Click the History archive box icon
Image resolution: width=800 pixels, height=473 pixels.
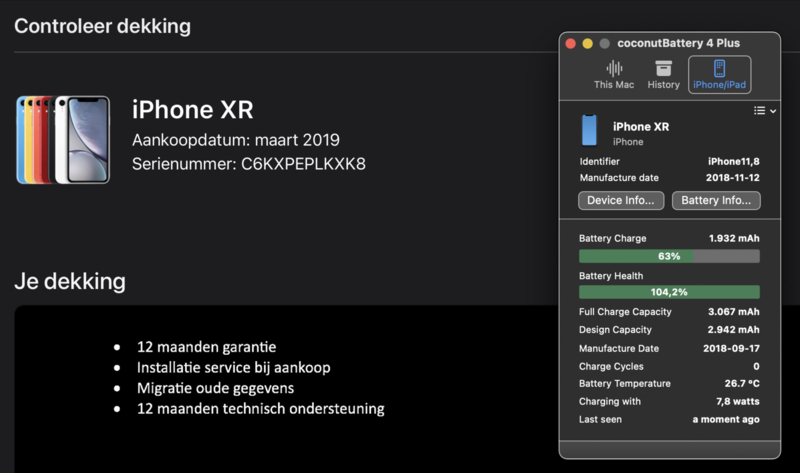pyautogui.click(x=663, y=68)
